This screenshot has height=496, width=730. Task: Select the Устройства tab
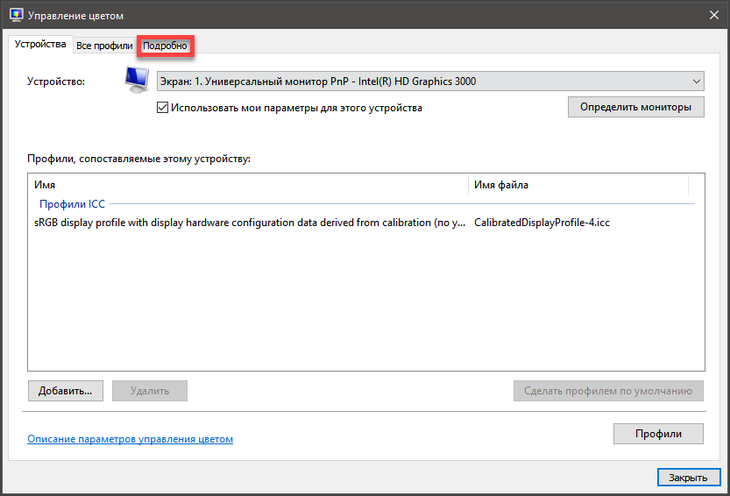41,44
